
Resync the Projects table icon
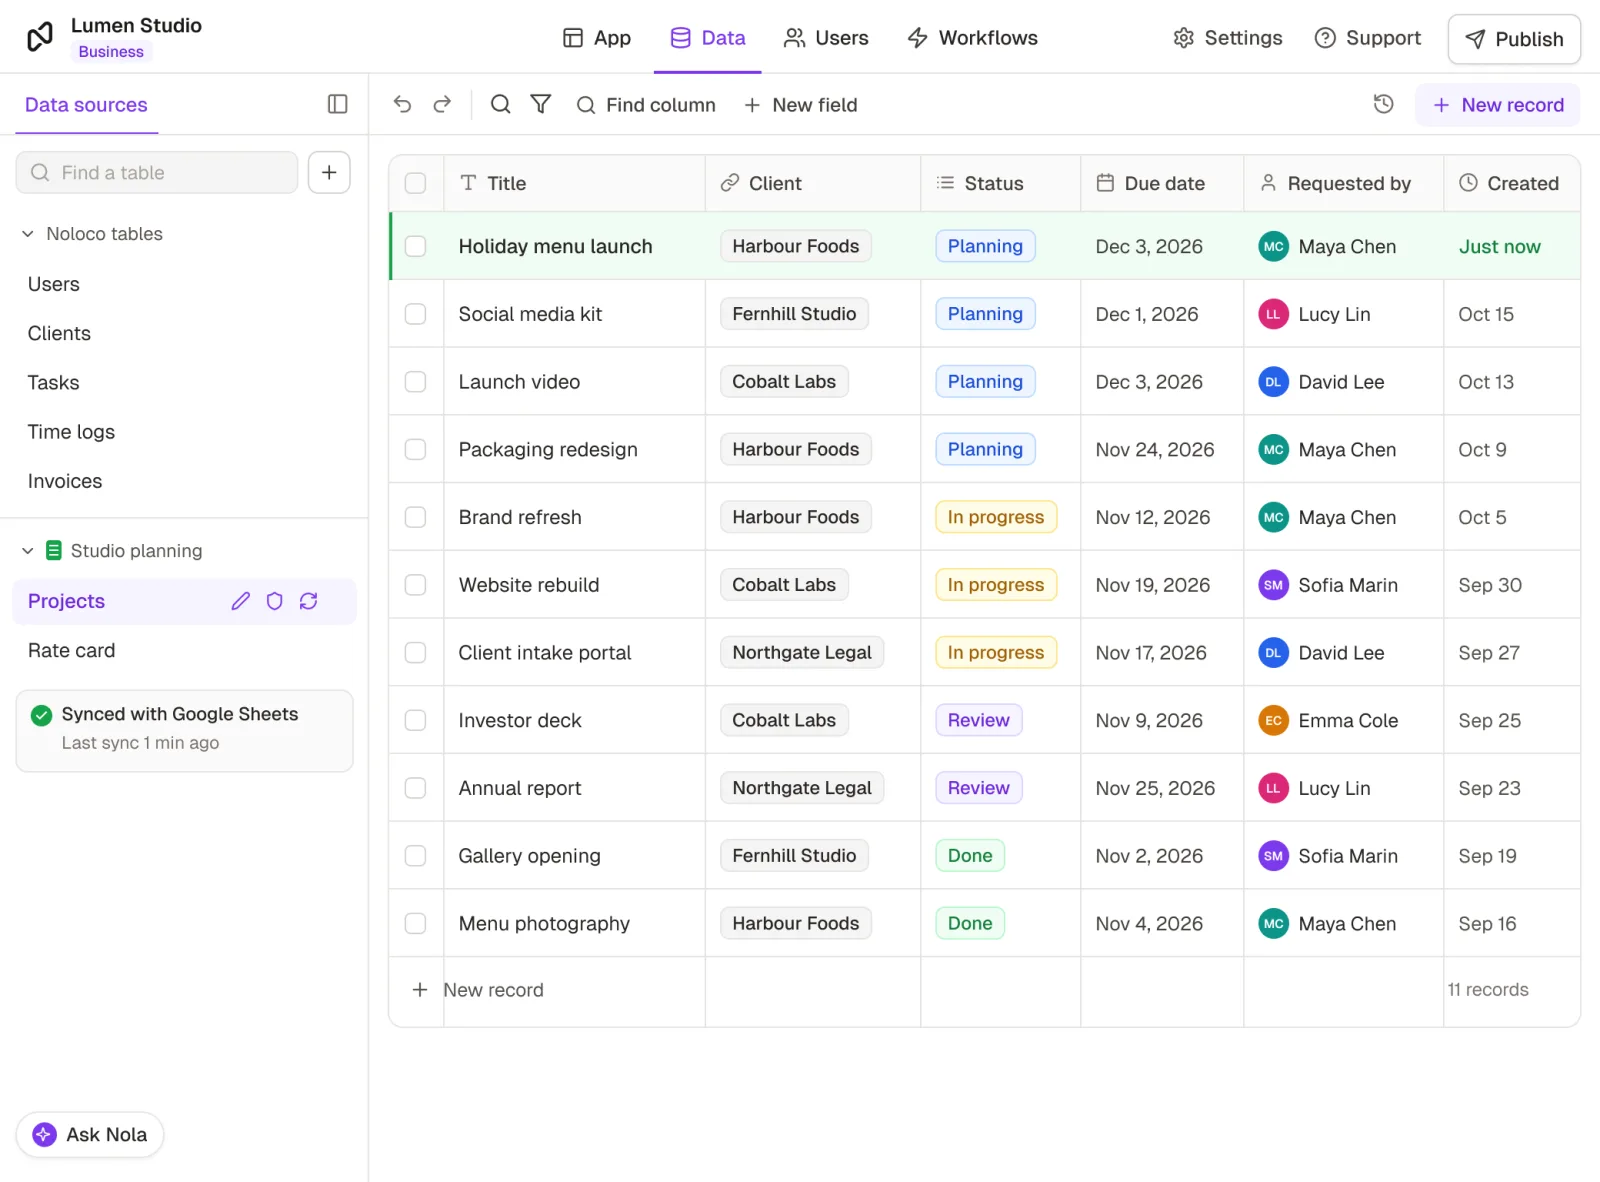tap(309, 601)
